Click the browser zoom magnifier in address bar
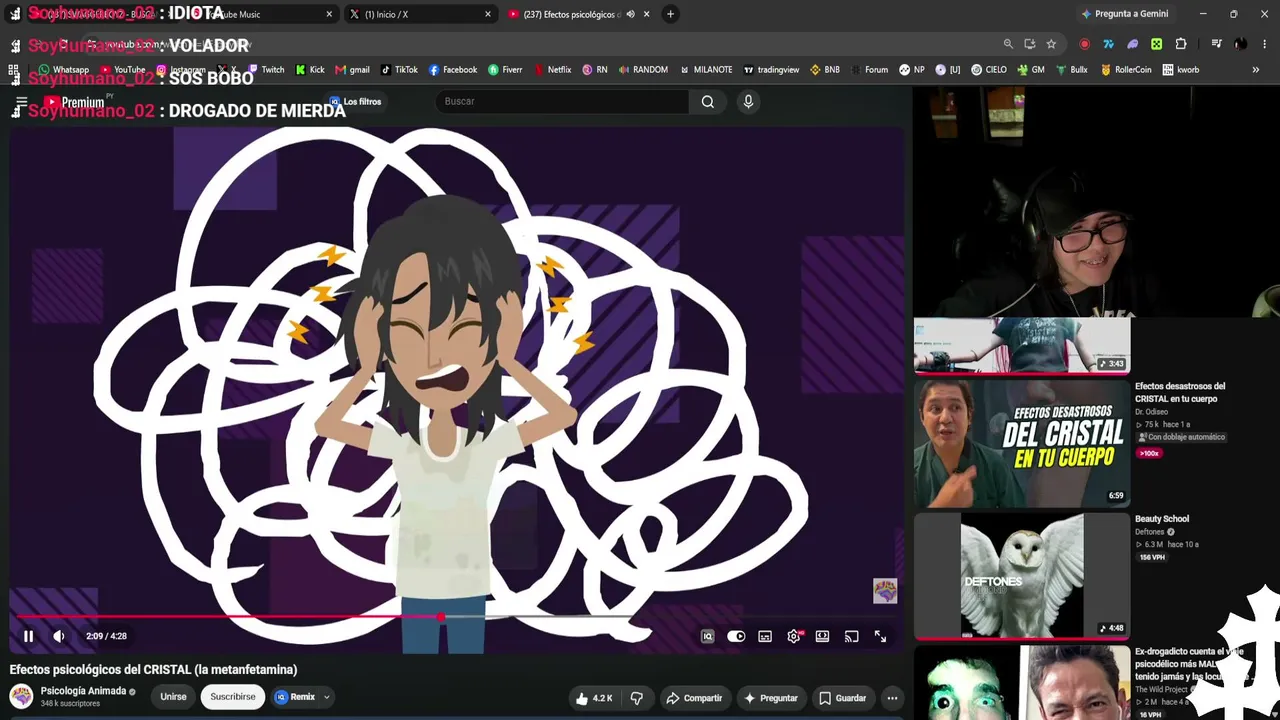Viewport: 1280px width, 720px height. point(1008,44)
